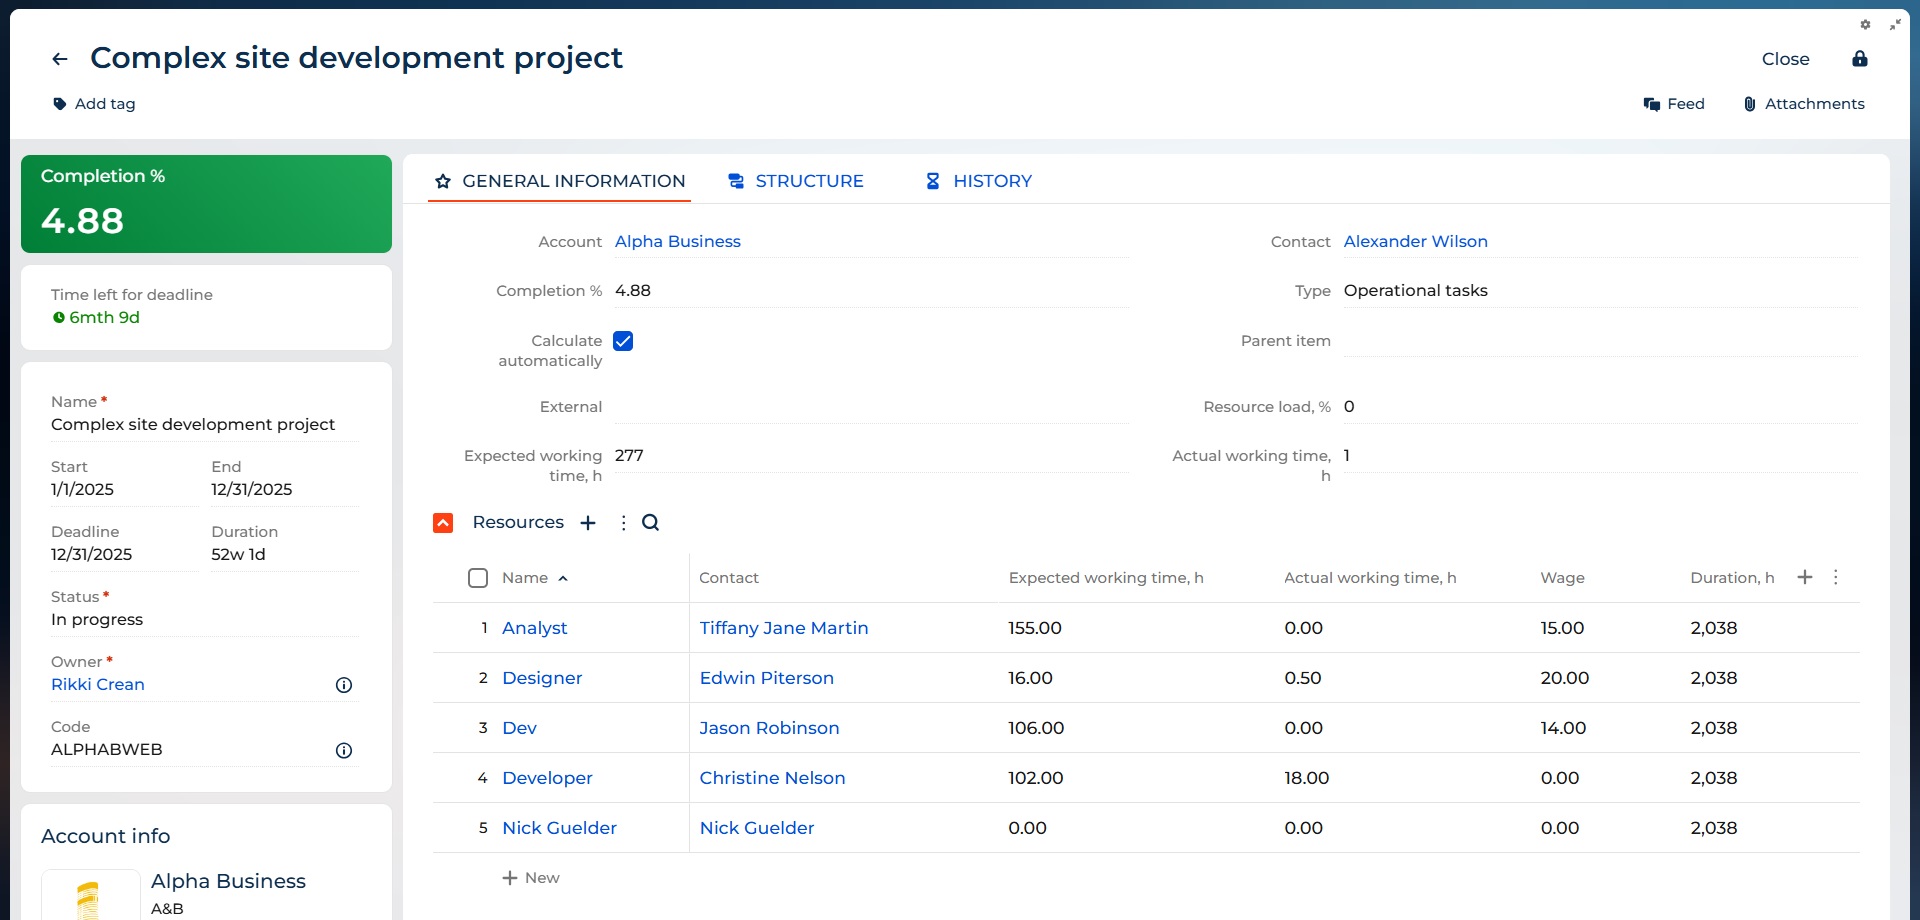Click the empty Parent item field

coord(1600,341)
